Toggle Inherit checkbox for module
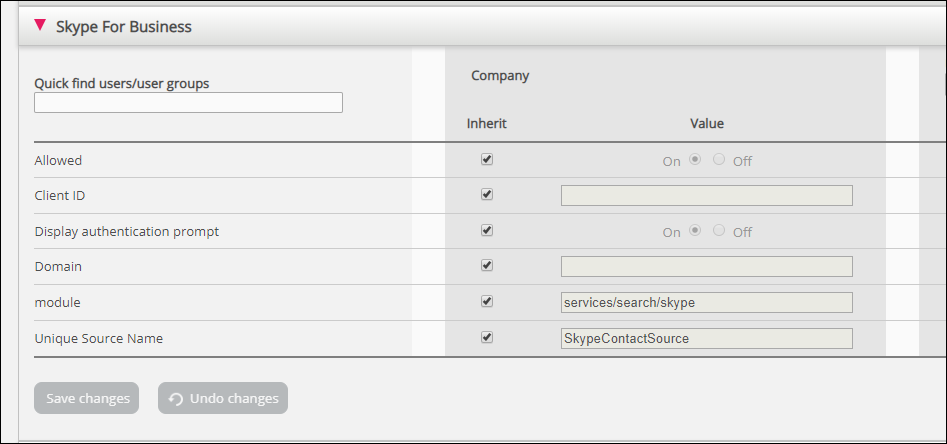This screenshot has width=947, height=444. [487, 302]
